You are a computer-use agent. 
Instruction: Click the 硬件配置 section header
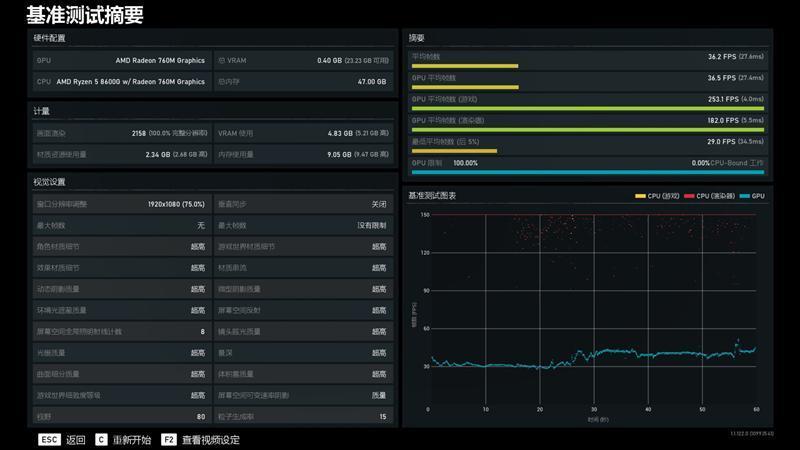pyautogui.click(x=51, y=38)
